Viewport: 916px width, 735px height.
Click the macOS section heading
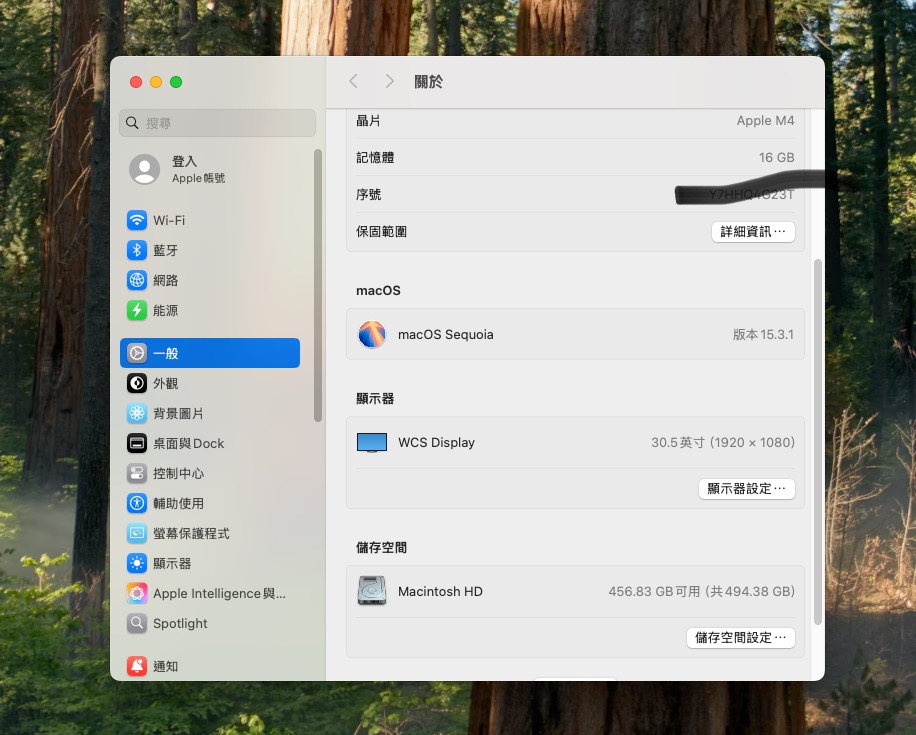click(379, 290)
